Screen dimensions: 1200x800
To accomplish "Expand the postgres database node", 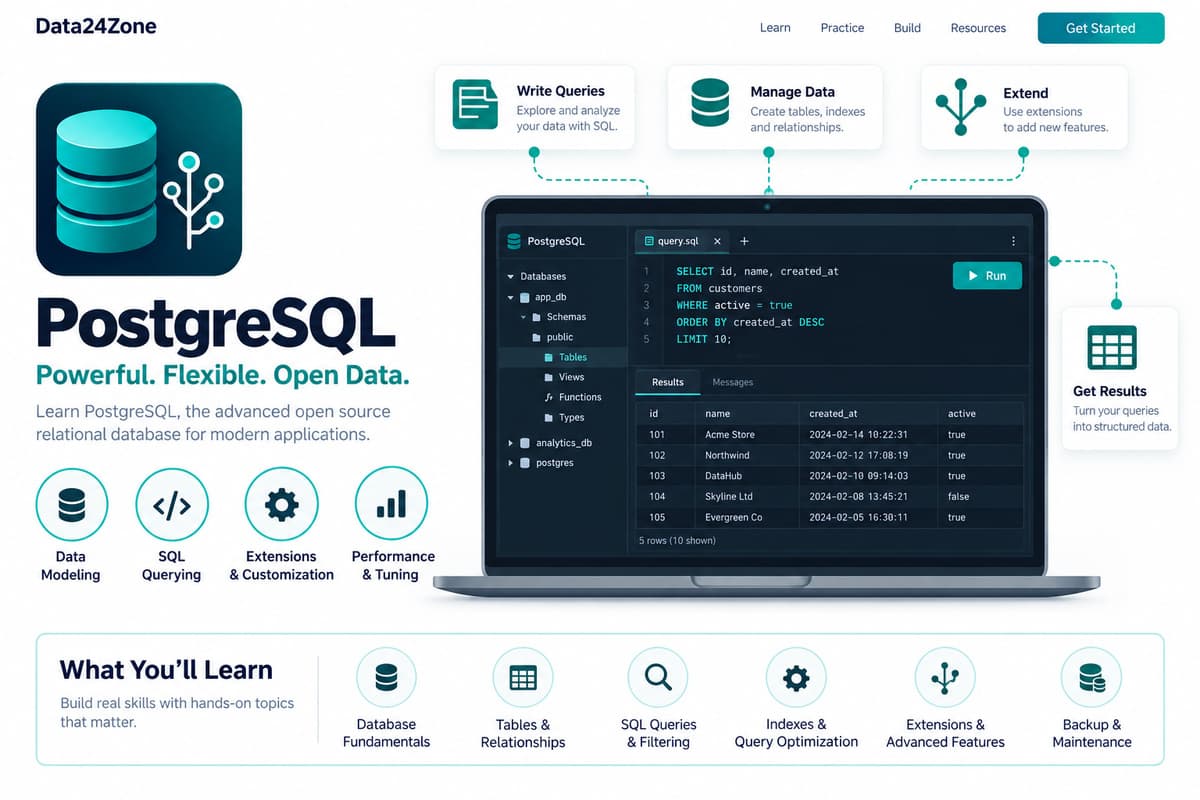I will 510,463.
